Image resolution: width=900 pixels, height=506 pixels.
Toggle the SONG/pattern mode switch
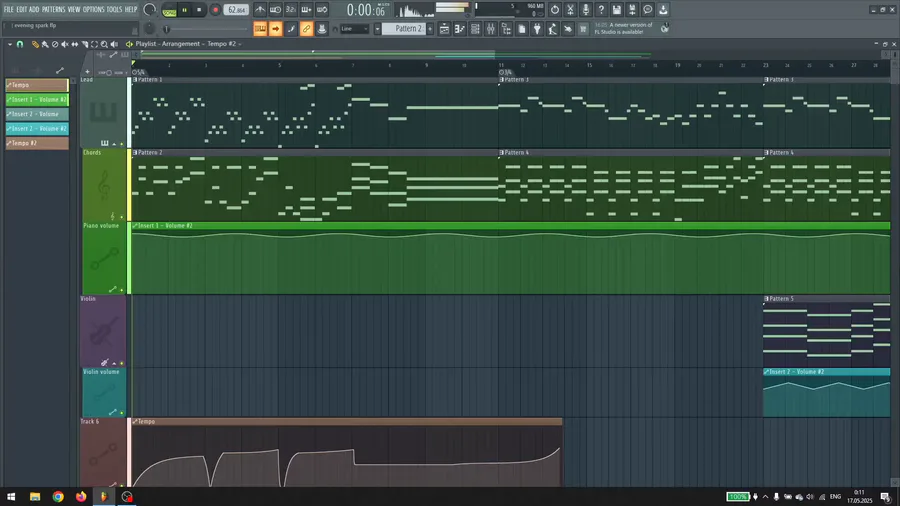[169, 10]
